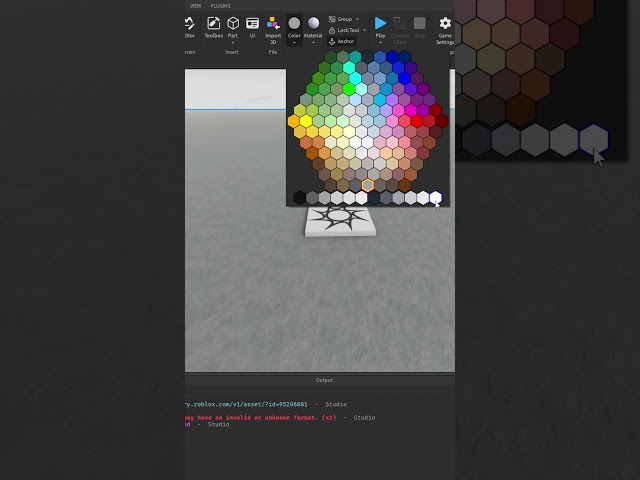Expand the Group dropdown arrow
640x480 pixels.
[358, 19]
